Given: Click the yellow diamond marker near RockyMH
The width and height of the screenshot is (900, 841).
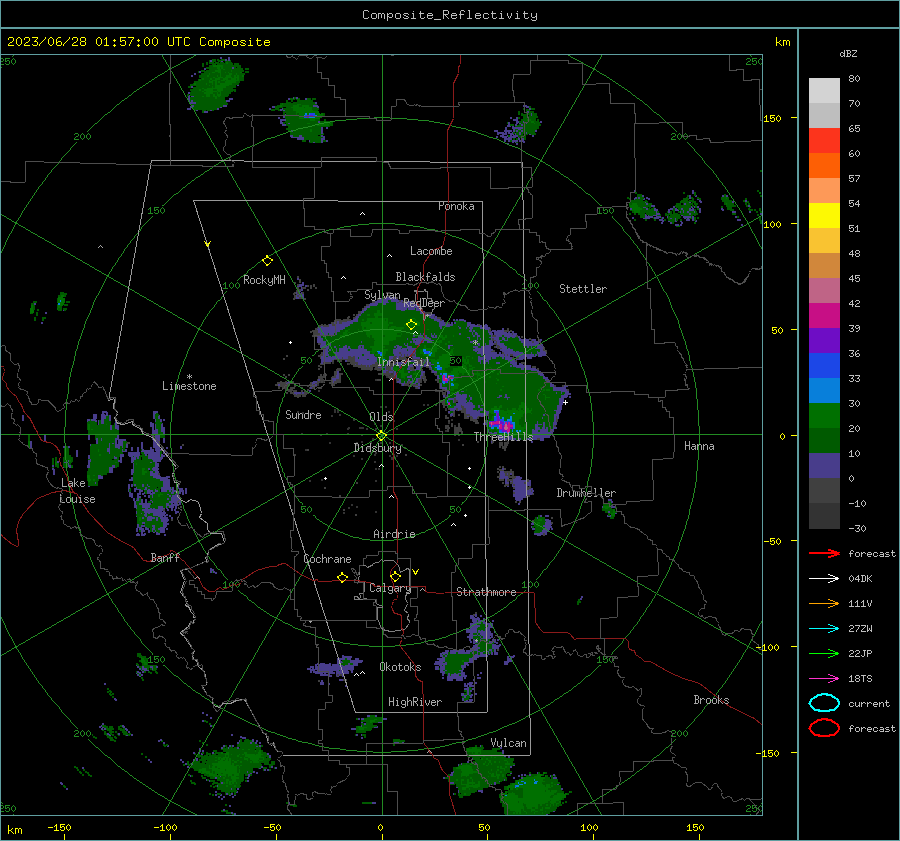Looking at the screenshot, I should click(x=267, y=261).
